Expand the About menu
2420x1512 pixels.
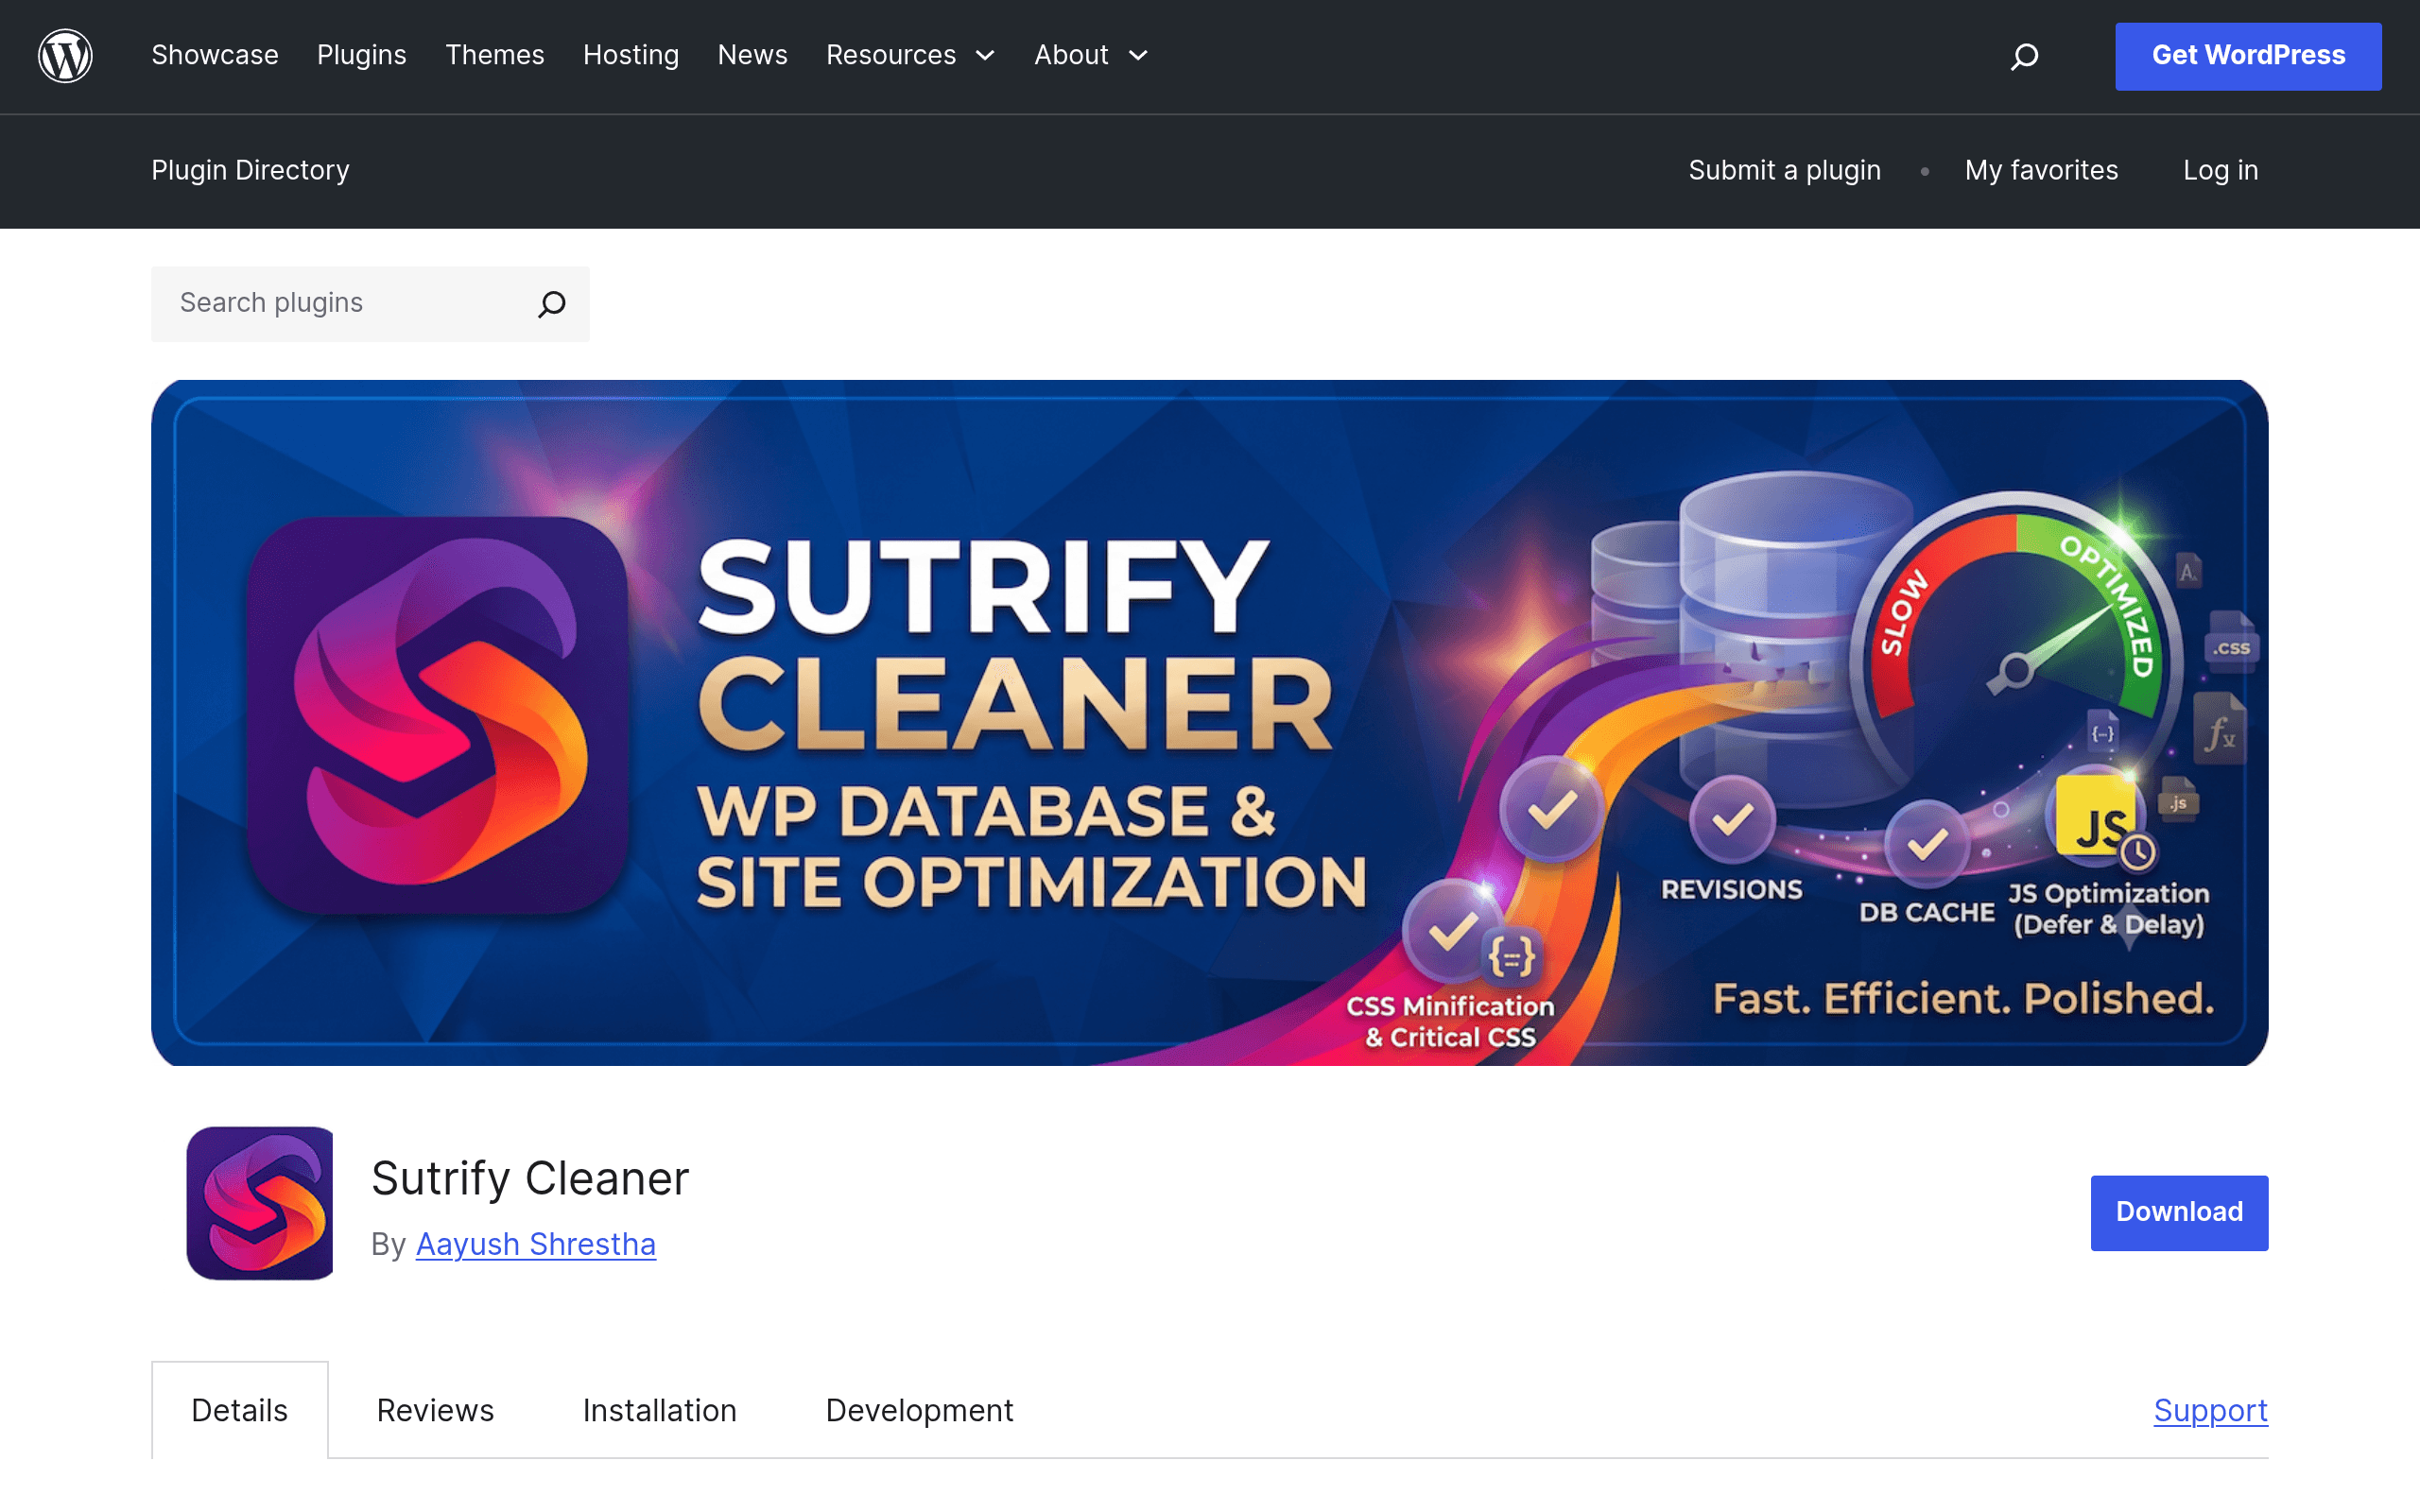tap(1091, 56)
